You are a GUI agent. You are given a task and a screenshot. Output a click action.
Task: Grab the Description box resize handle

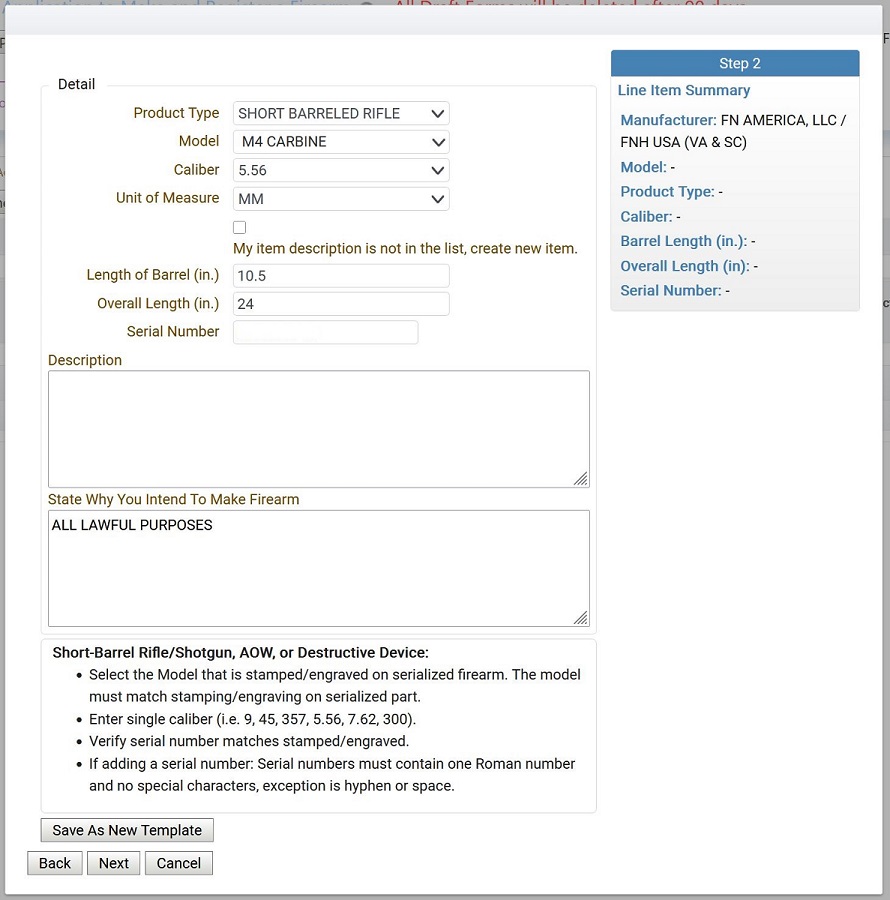pyautogui.click(x=581, y=479)
